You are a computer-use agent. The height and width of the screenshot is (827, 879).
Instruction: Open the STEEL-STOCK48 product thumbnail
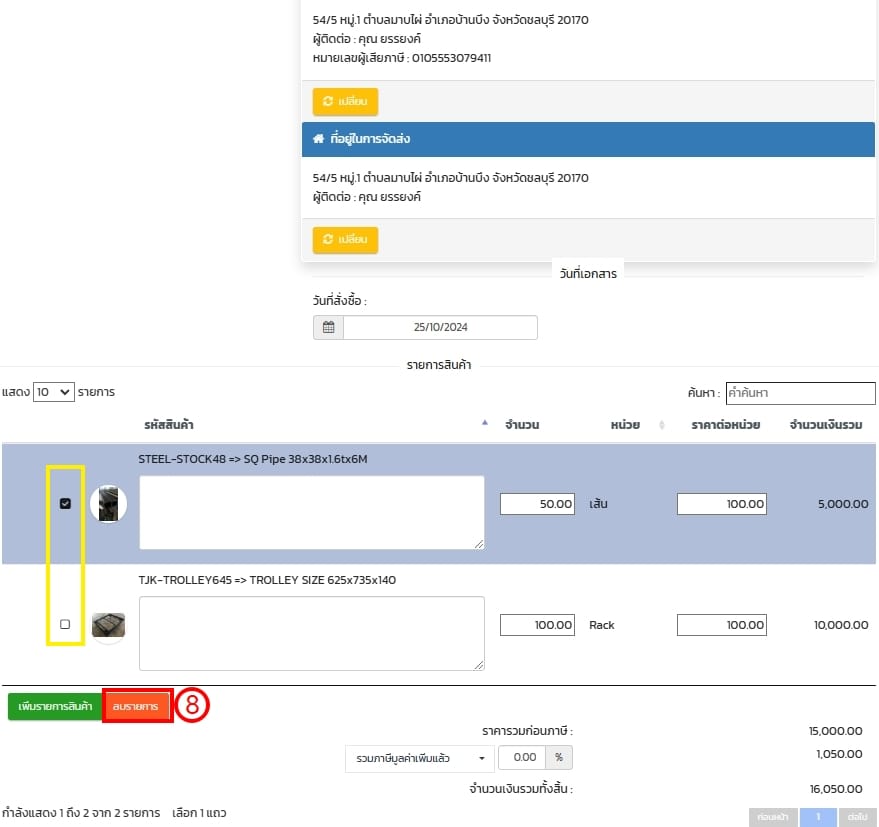pyautogui.click(x=108, y=504)
